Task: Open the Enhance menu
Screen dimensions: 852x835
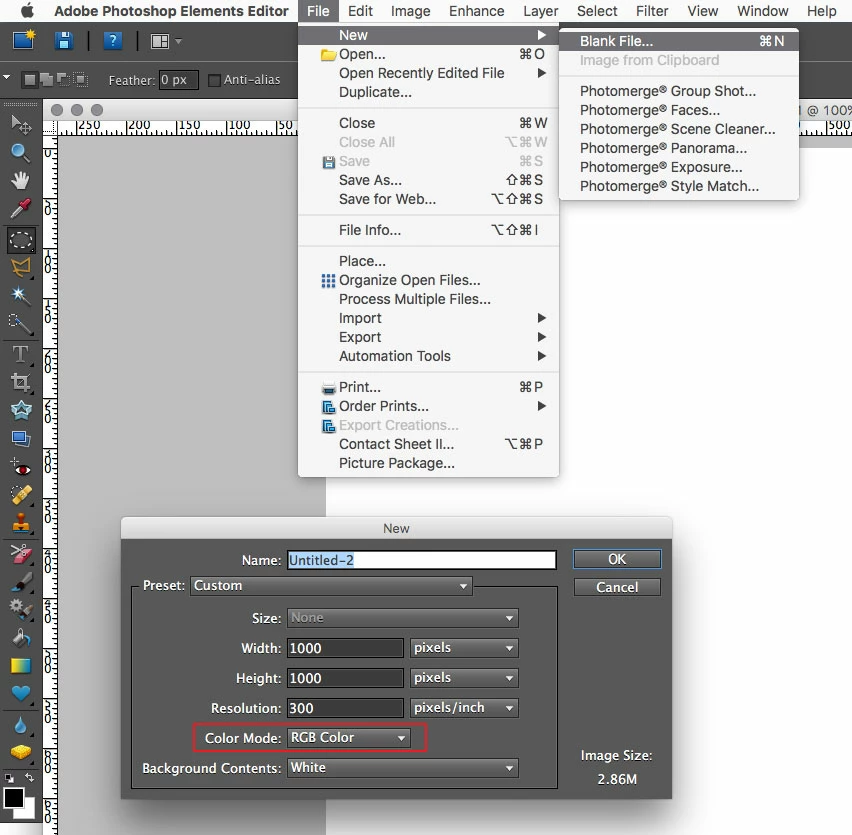Action: (x=477, y=11)
